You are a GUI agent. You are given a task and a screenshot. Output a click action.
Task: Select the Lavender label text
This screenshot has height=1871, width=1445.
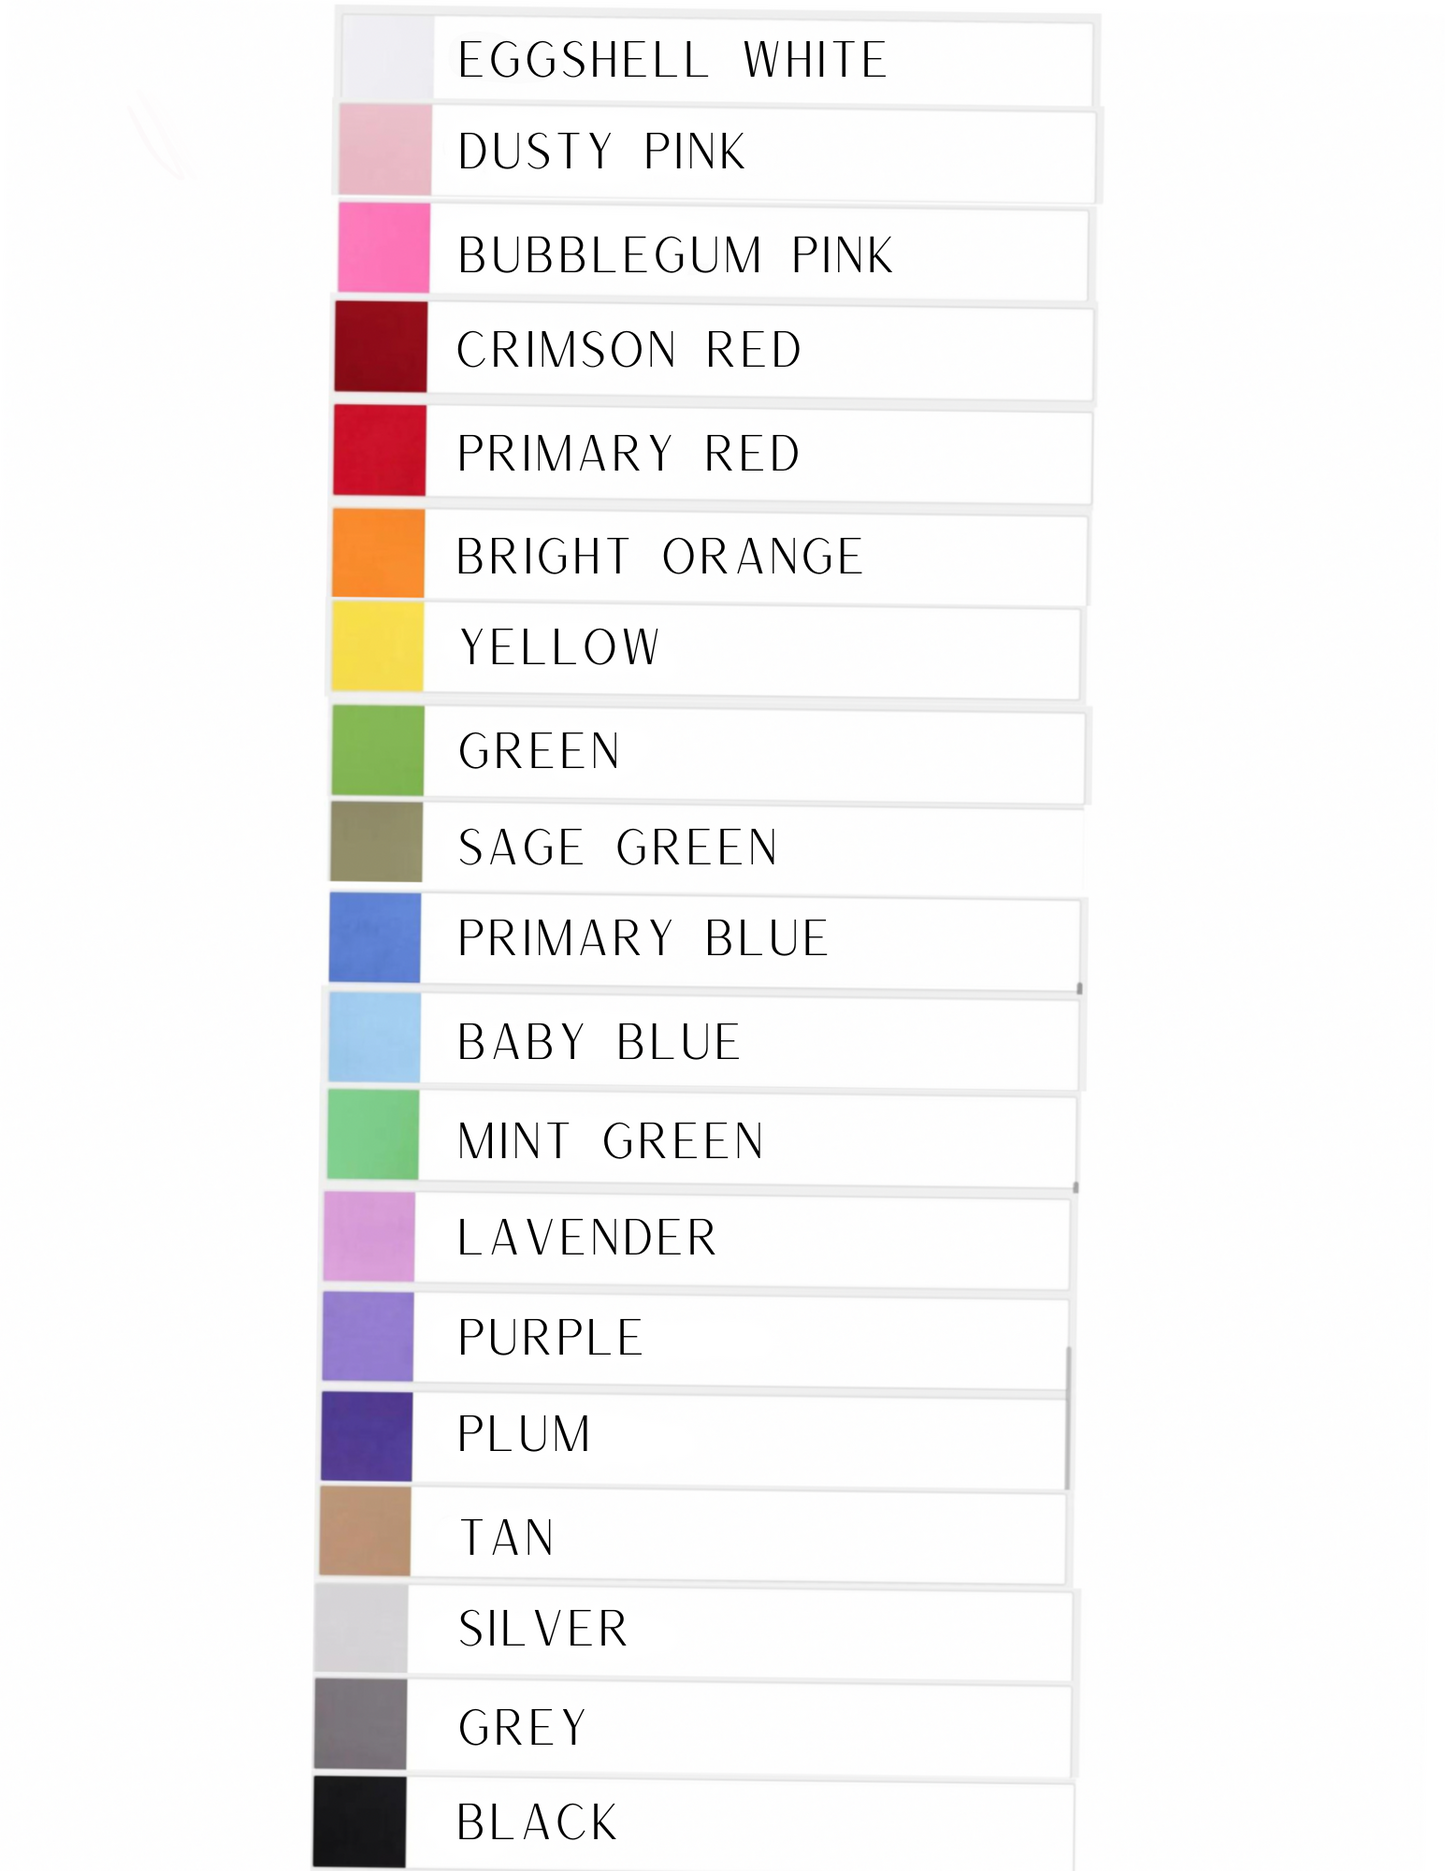587,1238
